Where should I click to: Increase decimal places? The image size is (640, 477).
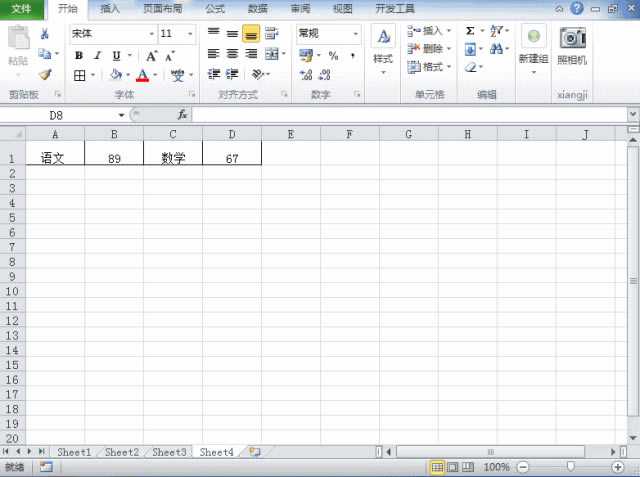pyautogui.click(x=306, y=75)
